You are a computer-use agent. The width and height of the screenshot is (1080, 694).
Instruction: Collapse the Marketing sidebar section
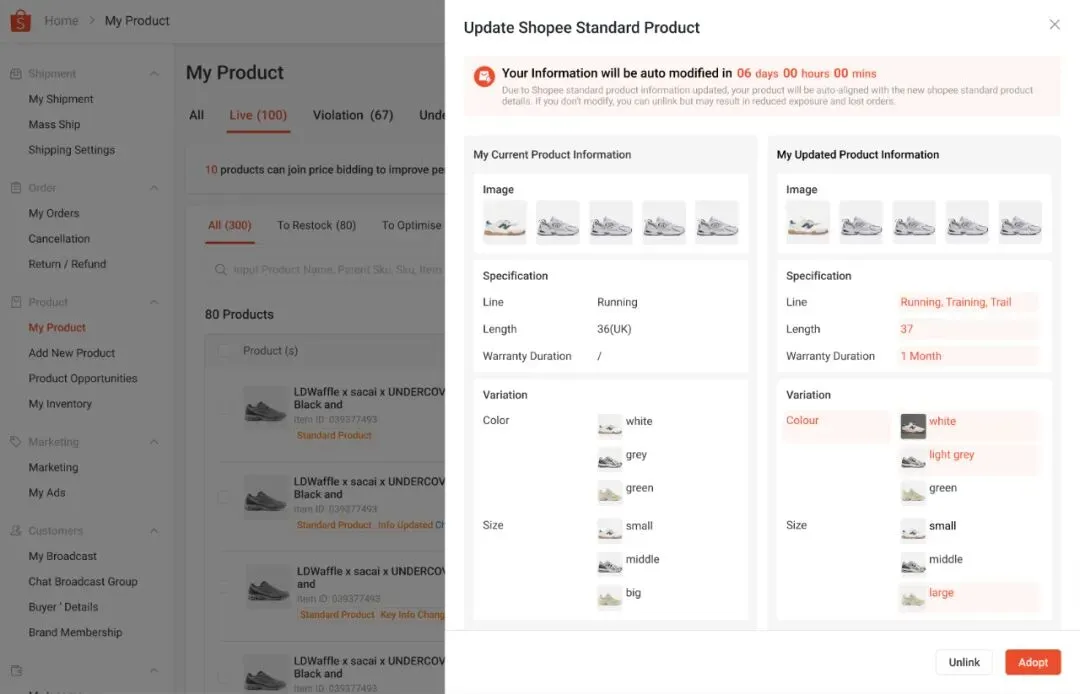[153, 441]
